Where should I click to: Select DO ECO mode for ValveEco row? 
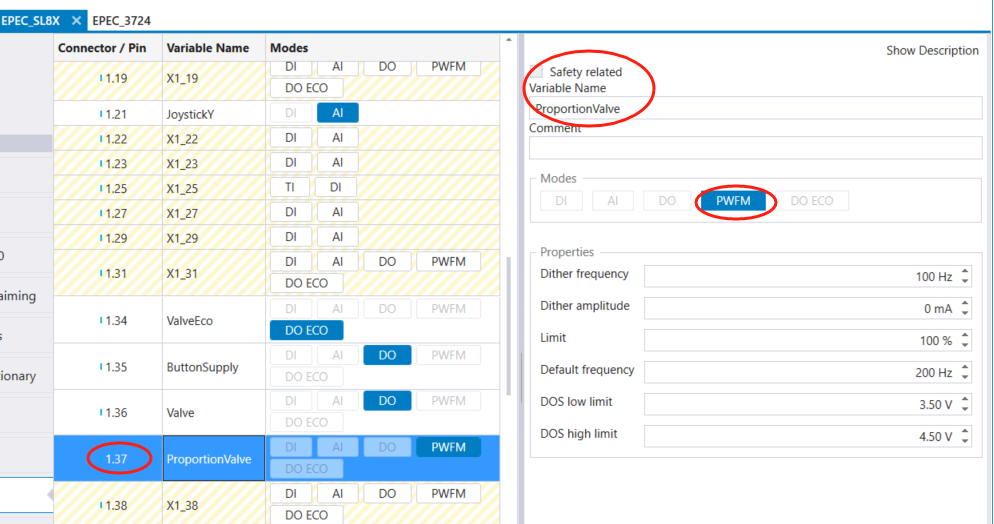(306, 330)
